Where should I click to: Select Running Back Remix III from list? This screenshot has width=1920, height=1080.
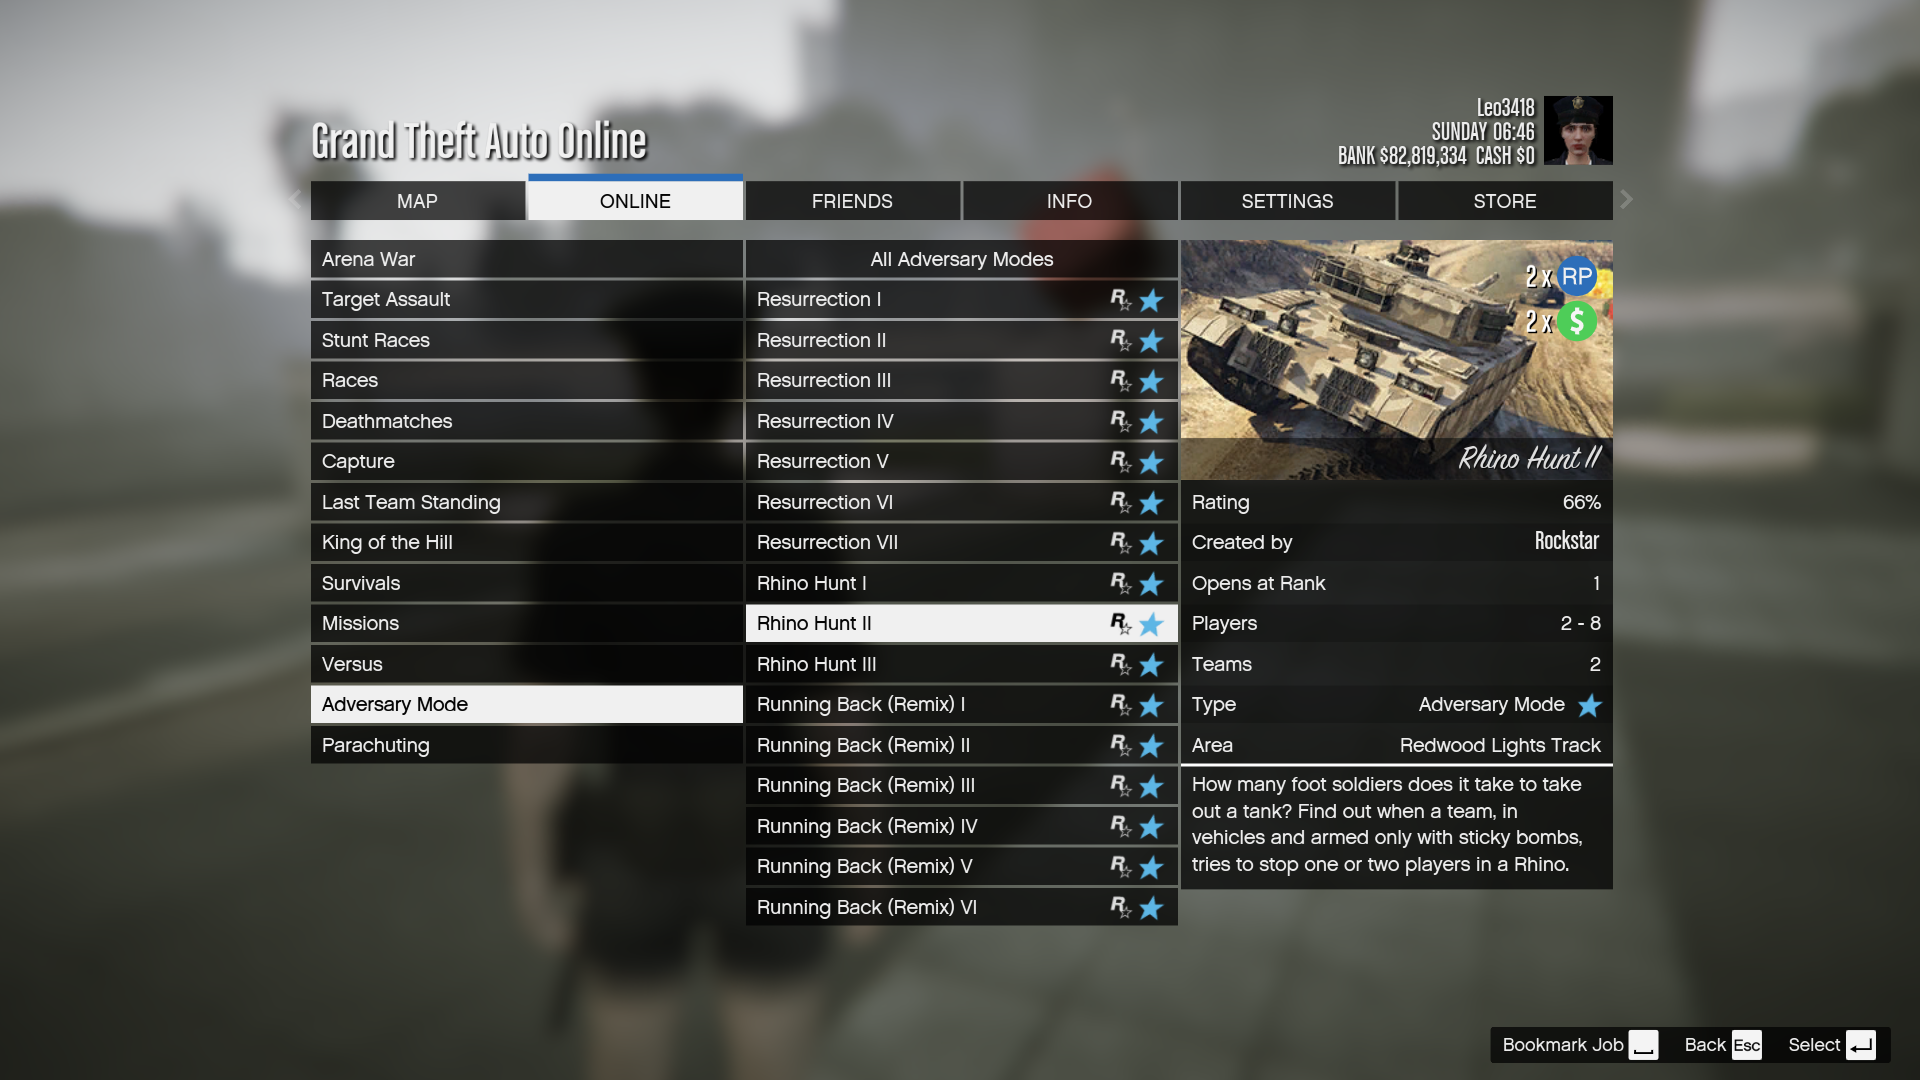click(961, 785)
